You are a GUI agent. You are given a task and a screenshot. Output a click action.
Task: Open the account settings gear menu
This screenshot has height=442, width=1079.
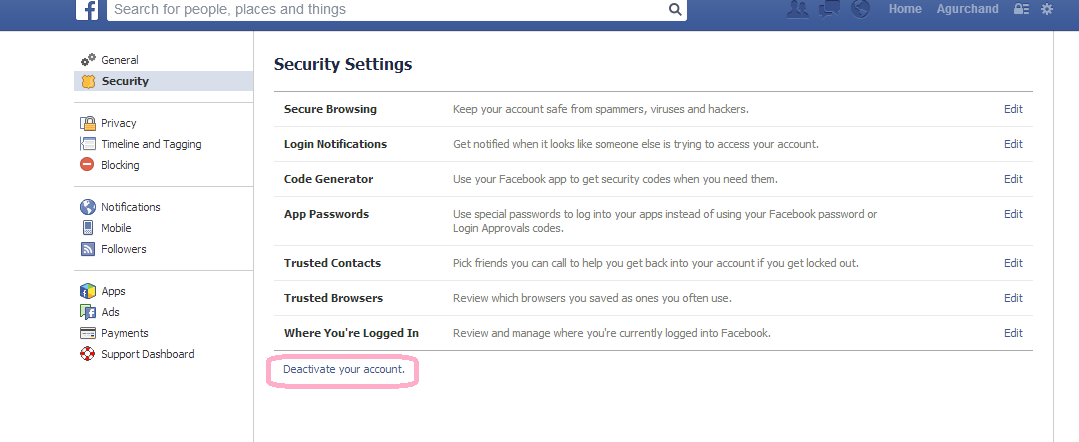[x=1047, y=9]
